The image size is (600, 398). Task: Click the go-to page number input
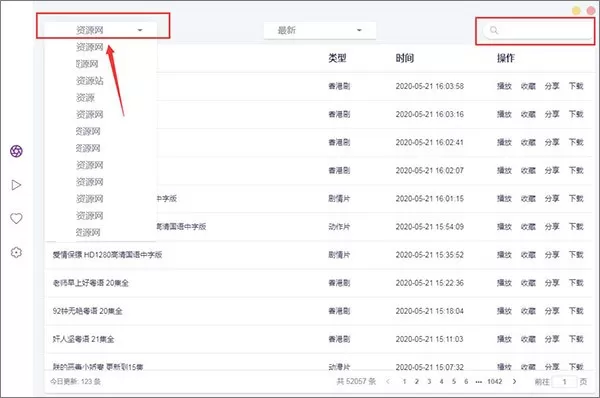(564, 382)
